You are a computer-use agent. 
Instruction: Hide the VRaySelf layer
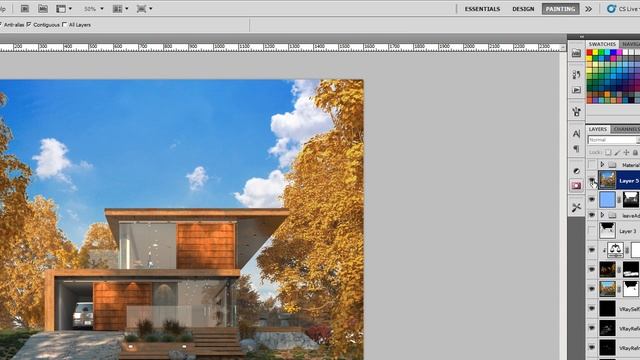pos(592,309)
